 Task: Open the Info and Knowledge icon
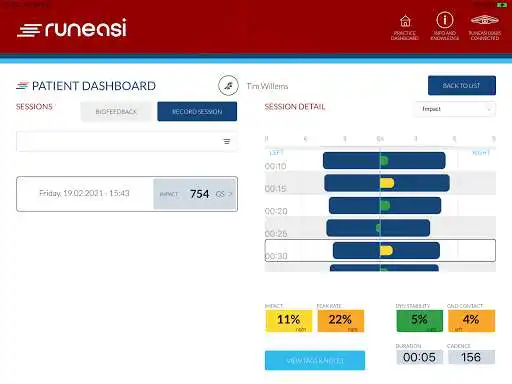[x=445, y=26]
